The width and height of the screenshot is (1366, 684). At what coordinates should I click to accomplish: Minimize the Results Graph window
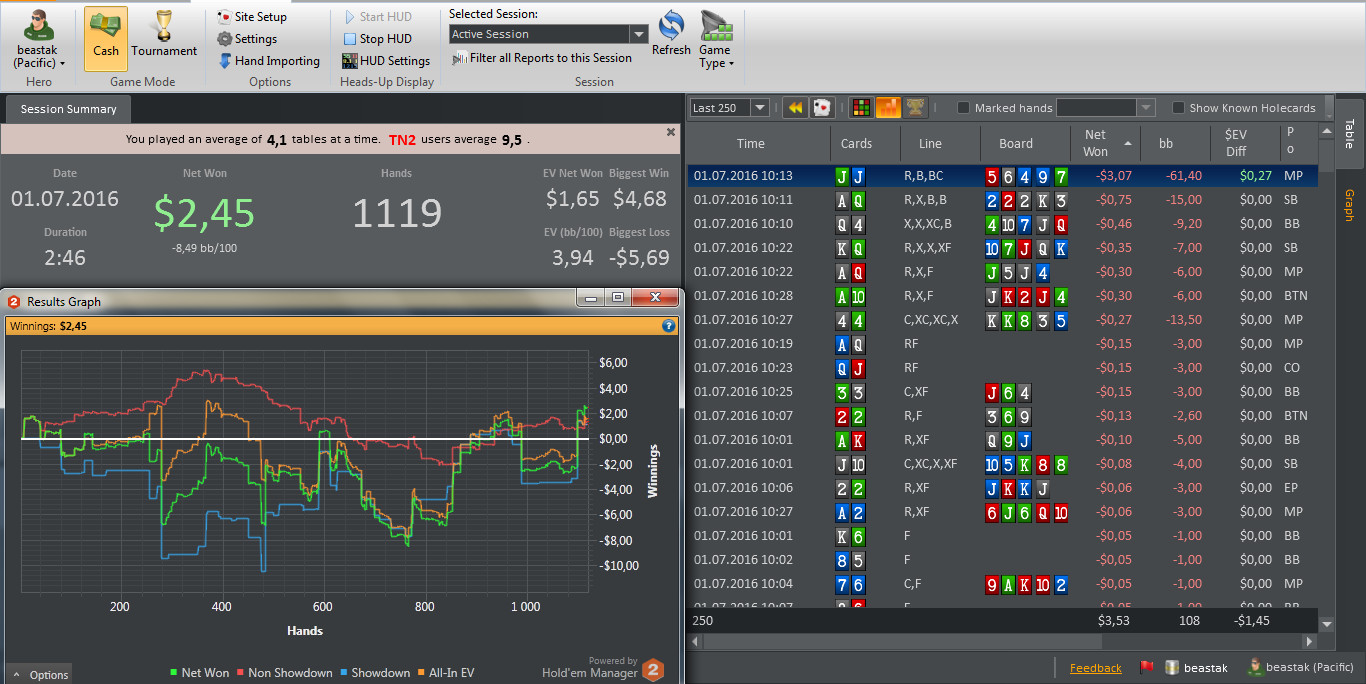coord(592,298)
